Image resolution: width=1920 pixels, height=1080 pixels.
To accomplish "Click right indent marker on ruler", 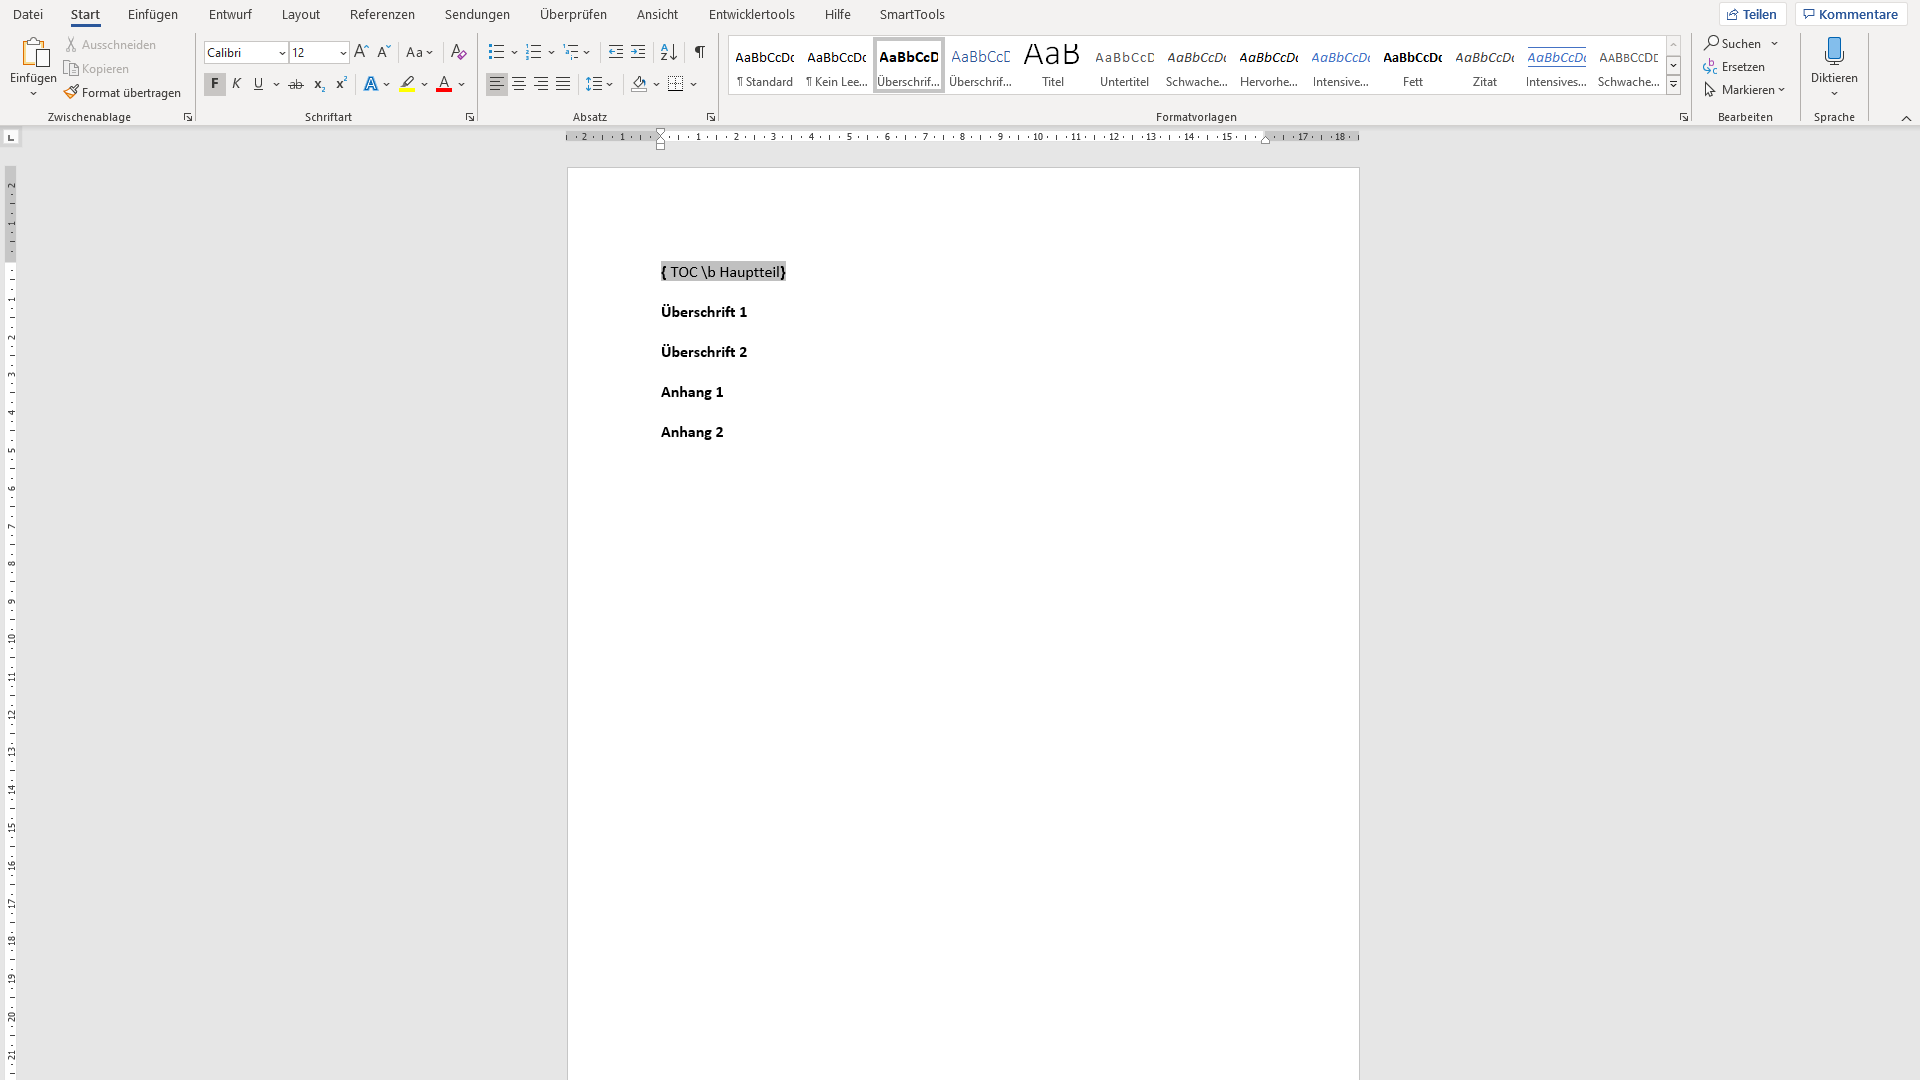I will point(1266,140).
